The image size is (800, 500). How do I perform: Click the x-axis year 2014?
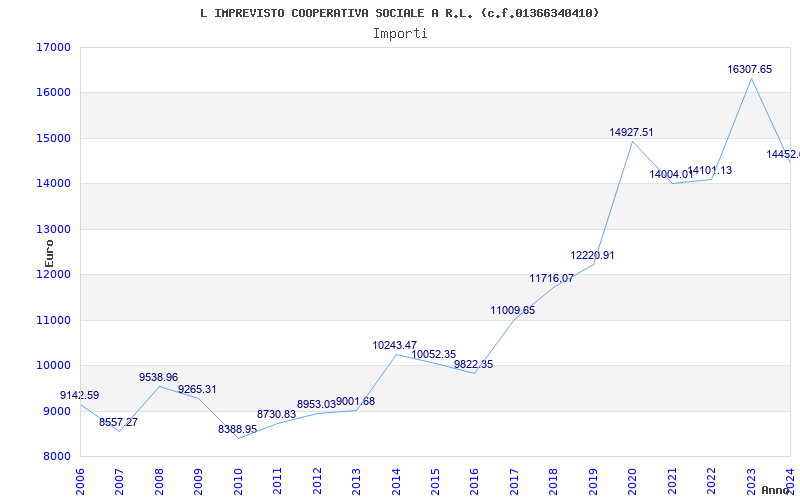(395, 482)
